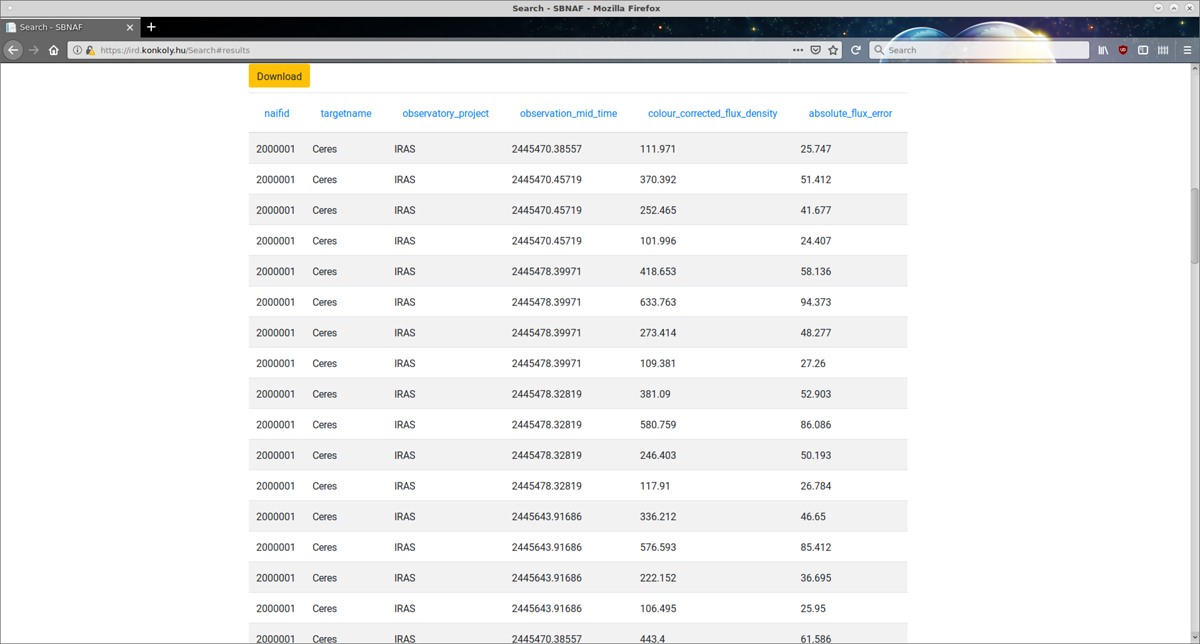Click the uBlock Origin shield icon
The image size is (1200, 644).
pos(1123,50)
